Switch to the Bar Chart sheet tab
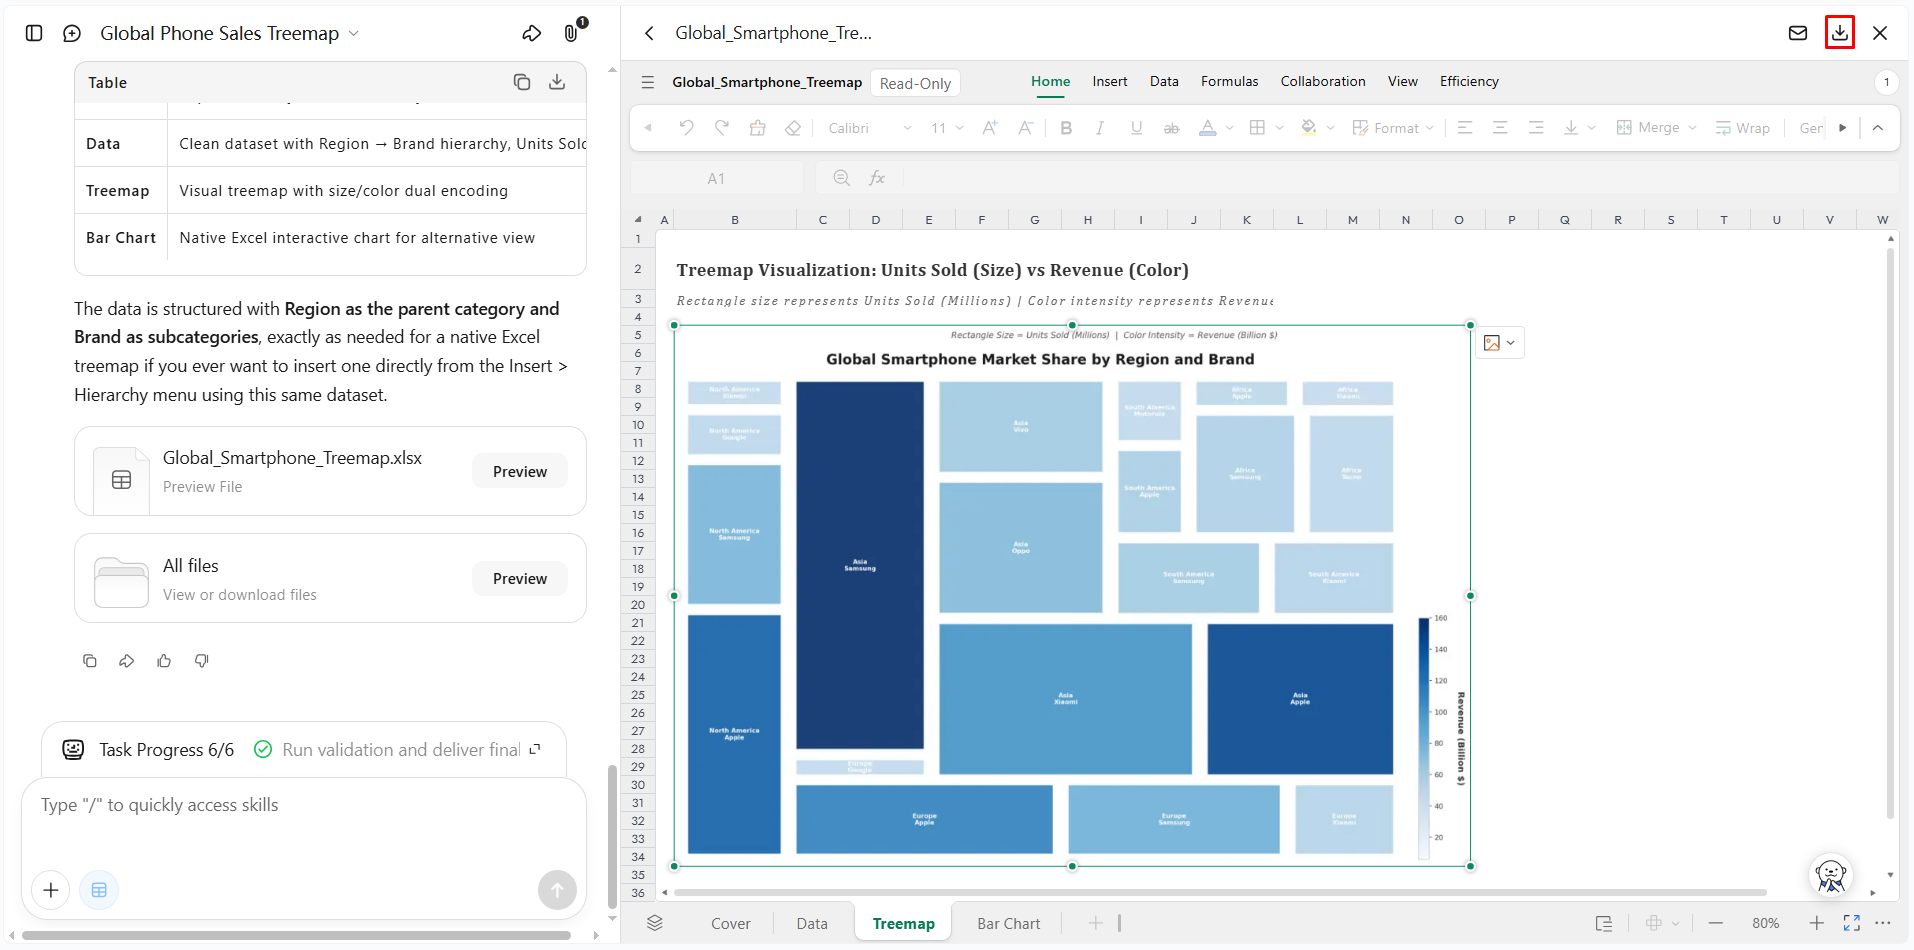Image resolution: width=1914 pixels, height=950 pixels. coord(1008,923)
